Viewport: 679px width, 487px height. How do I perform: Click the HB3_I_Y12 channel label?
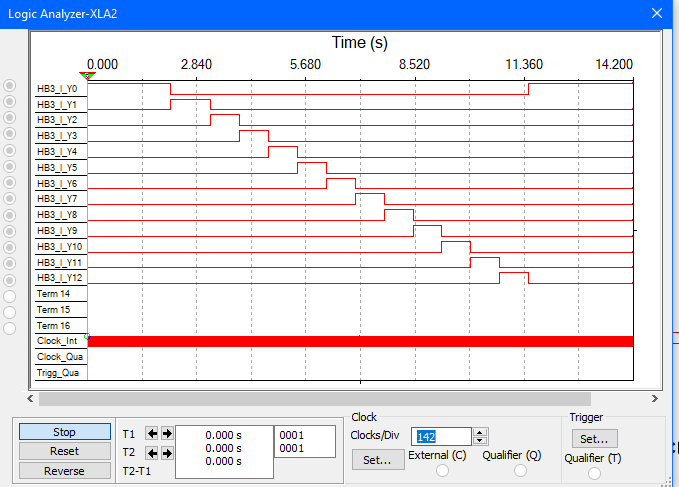coord(59,277)
